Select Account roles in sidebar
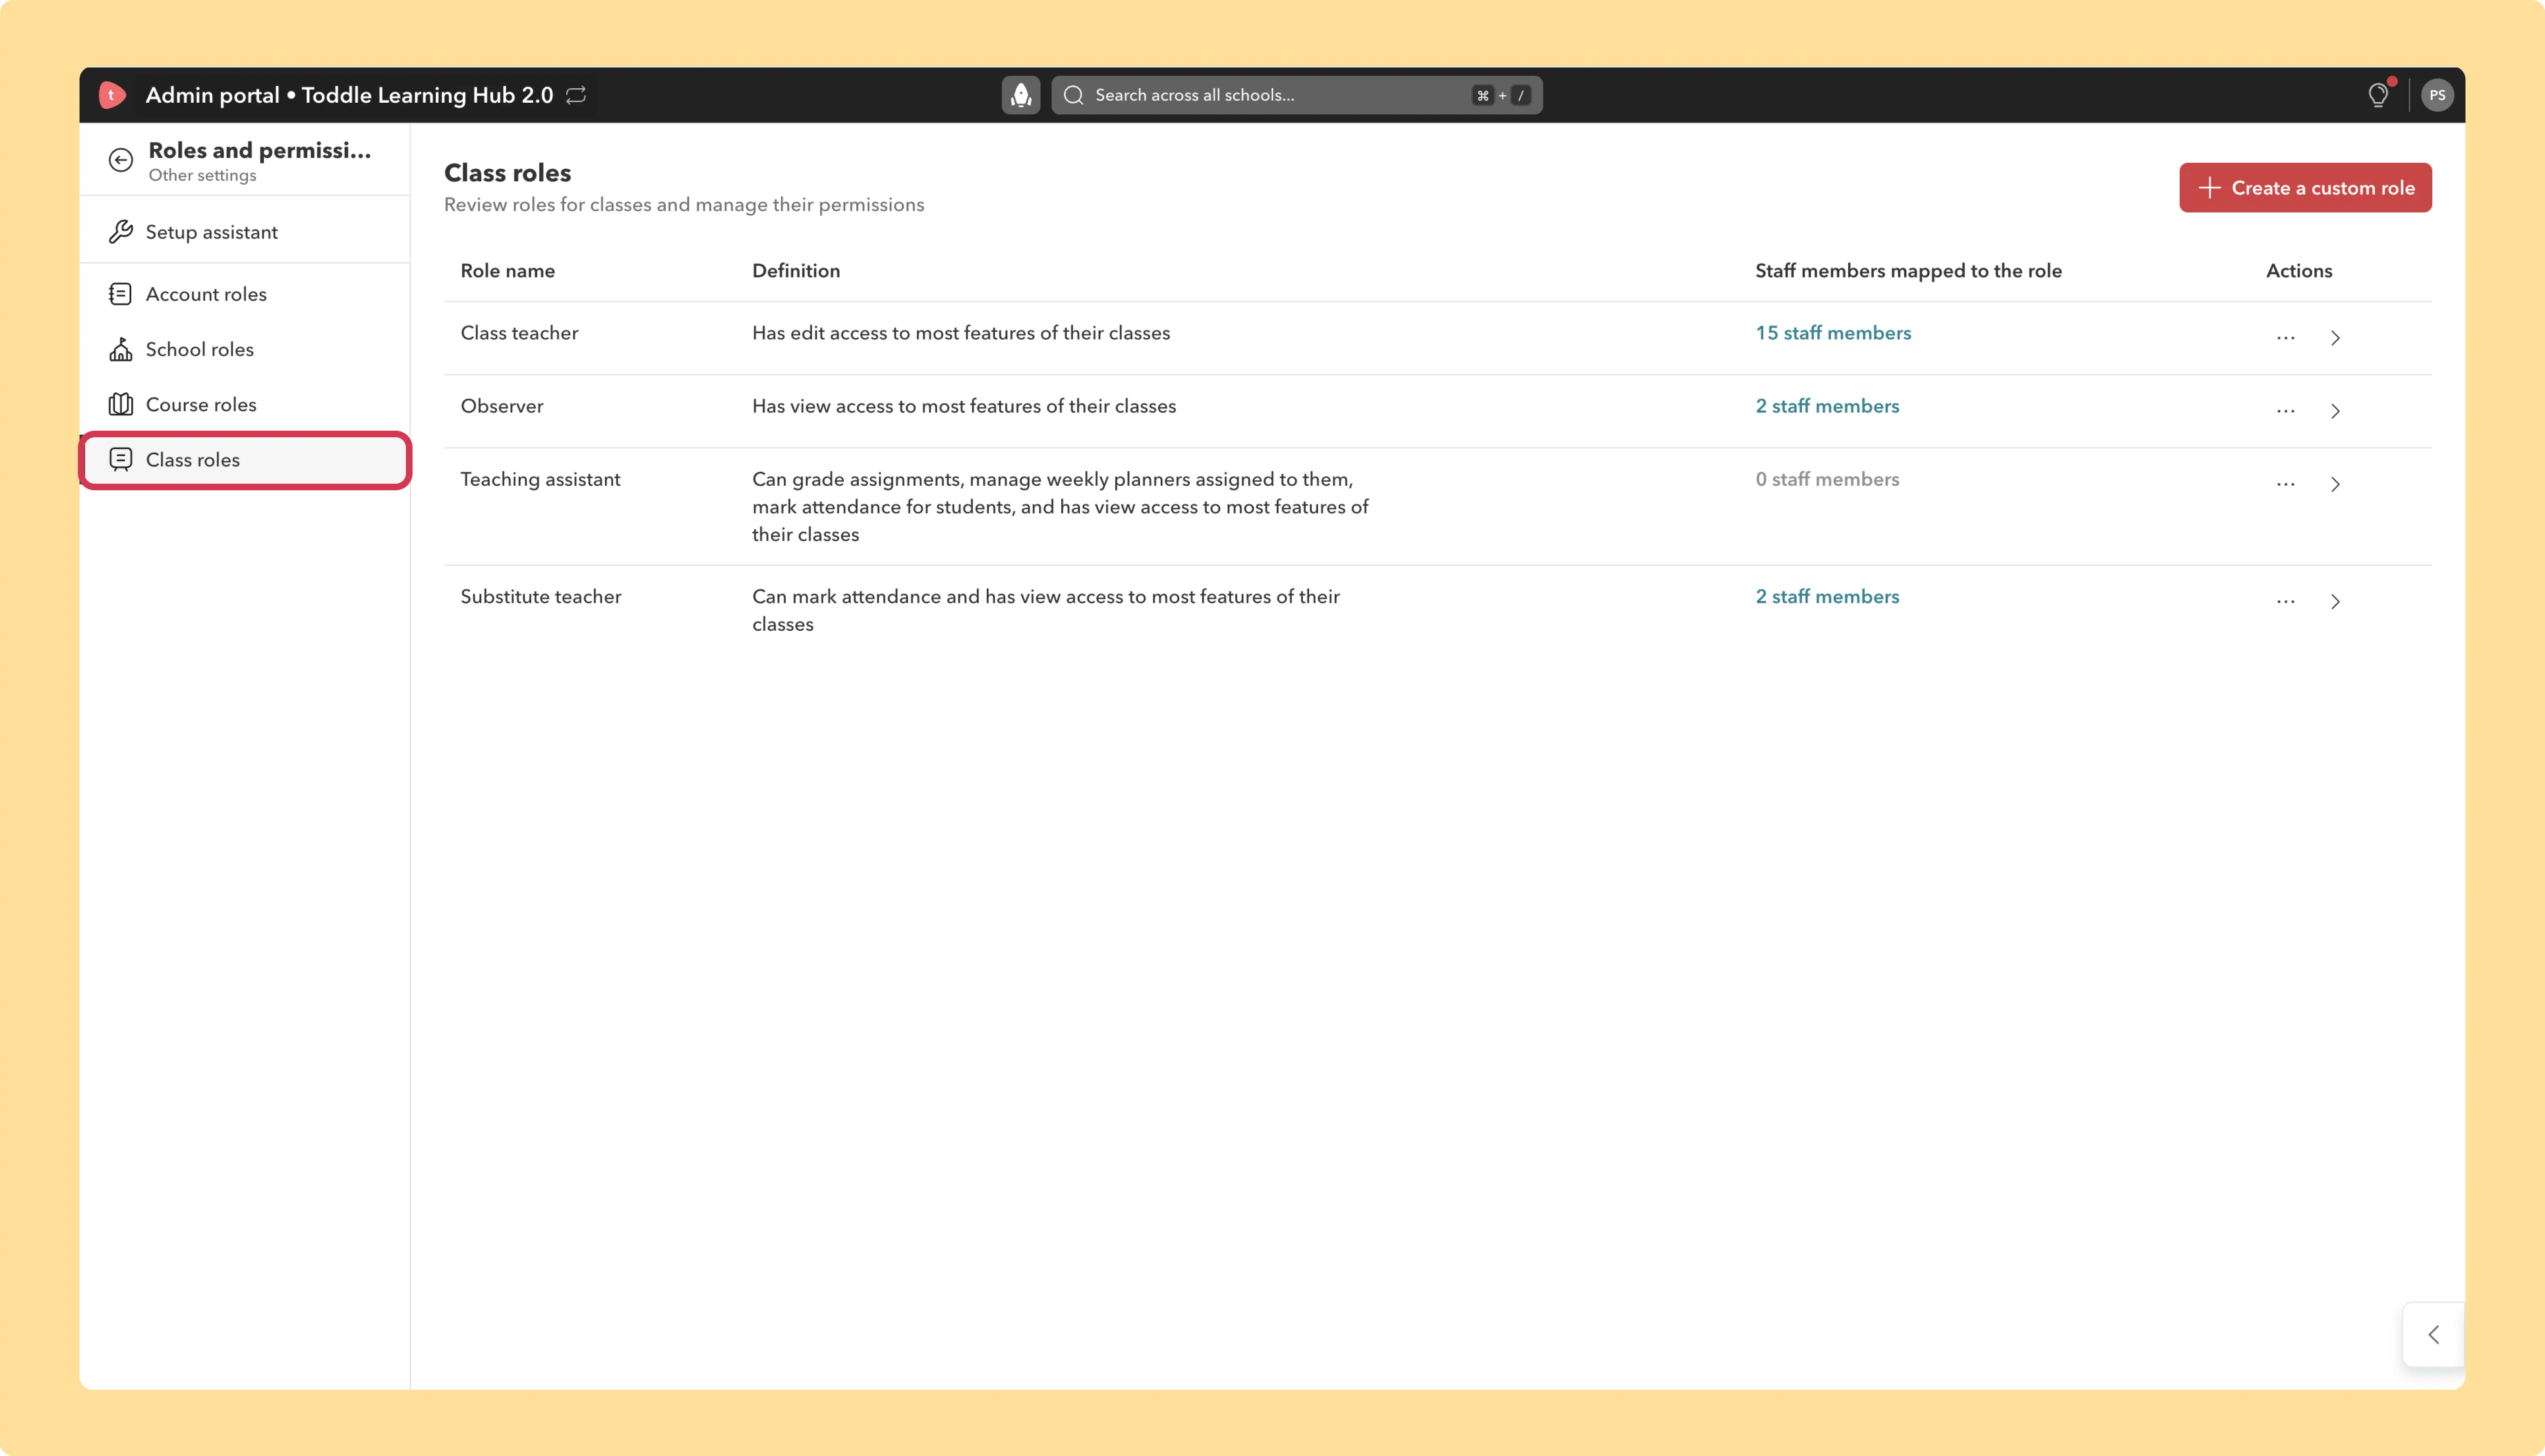Image resolution: width=2545 pixels, height=1456 pixels. point(245,294)
